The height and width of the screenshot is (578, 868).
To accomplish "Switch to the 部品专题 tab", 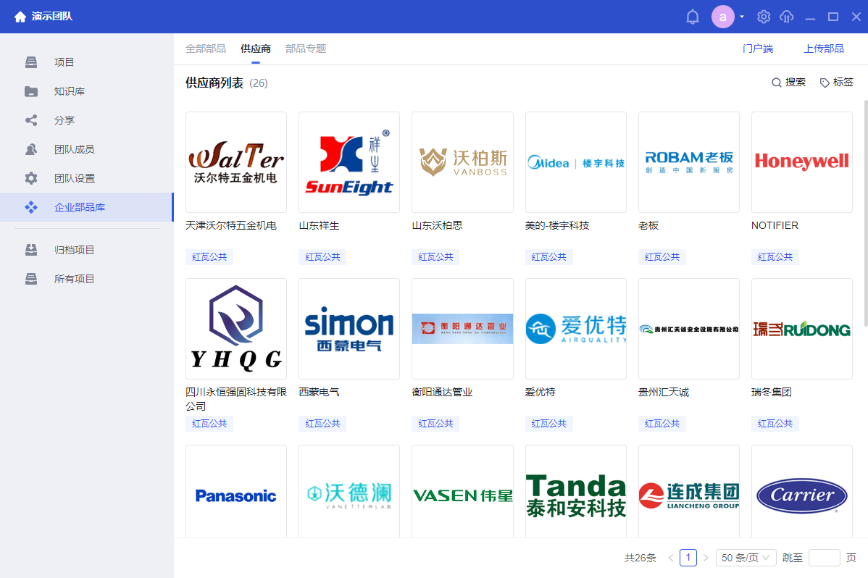I will click(306, 49).
